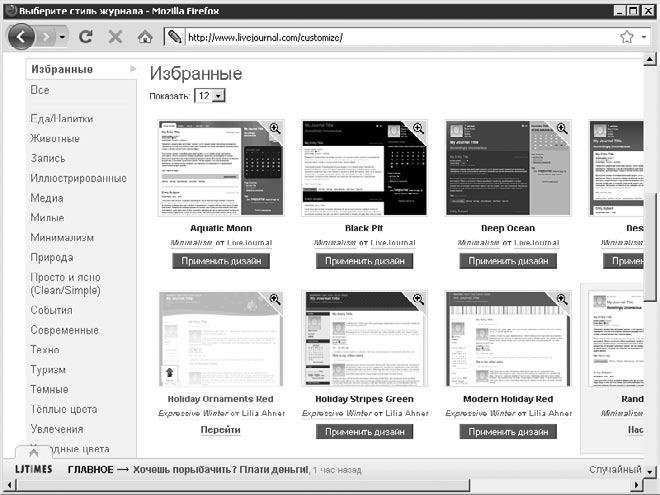Enlarge Holiday Stripes Green preview via magnifier
The width and height of the screenshot is (660, 495).
(419, 299)
